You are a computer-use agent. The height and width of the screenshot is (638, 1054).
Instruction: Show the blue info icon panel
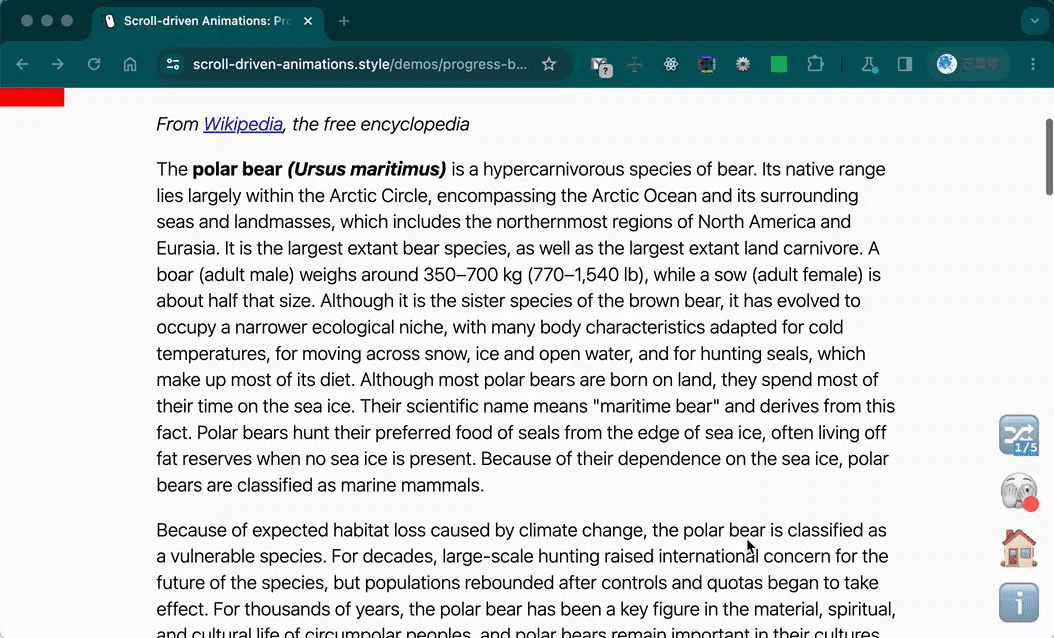click(1018, 603)
